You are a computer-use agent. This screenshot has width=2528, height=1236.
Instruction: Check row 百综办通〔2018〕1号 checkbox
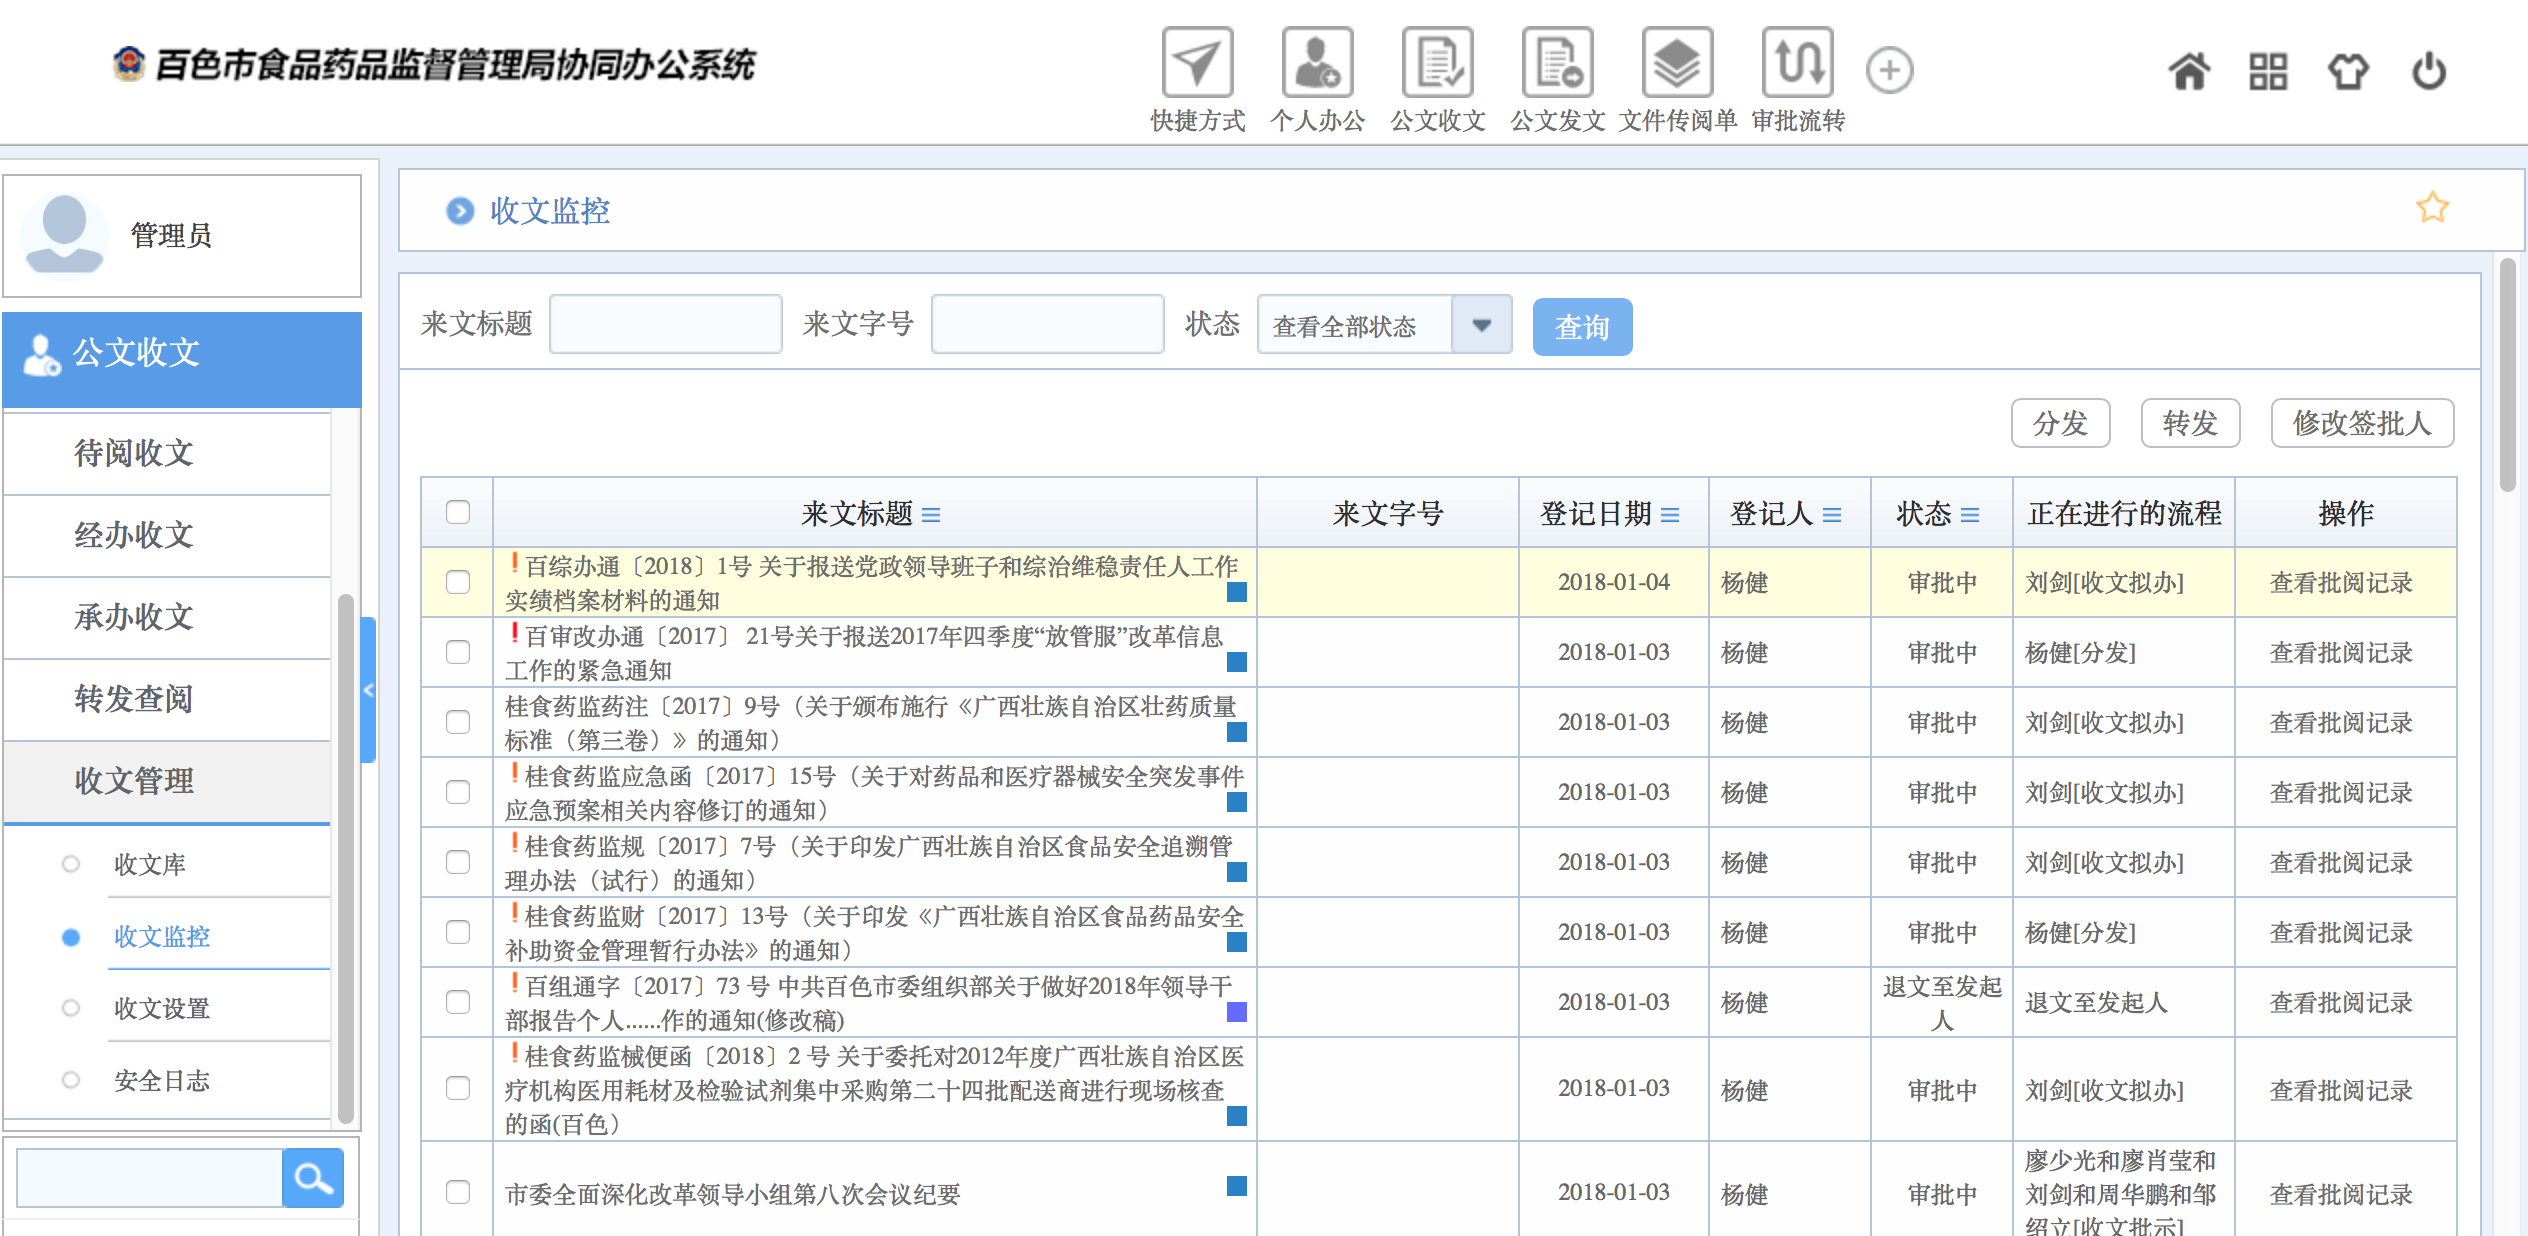coord(458,582)
